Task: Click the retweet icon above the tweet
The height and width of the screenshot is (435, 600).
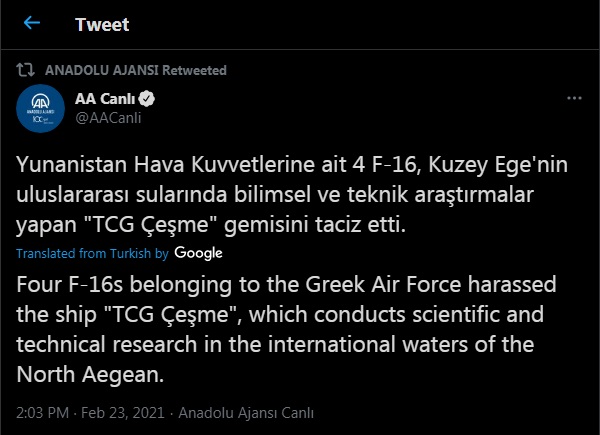Action: click(30, 71)
